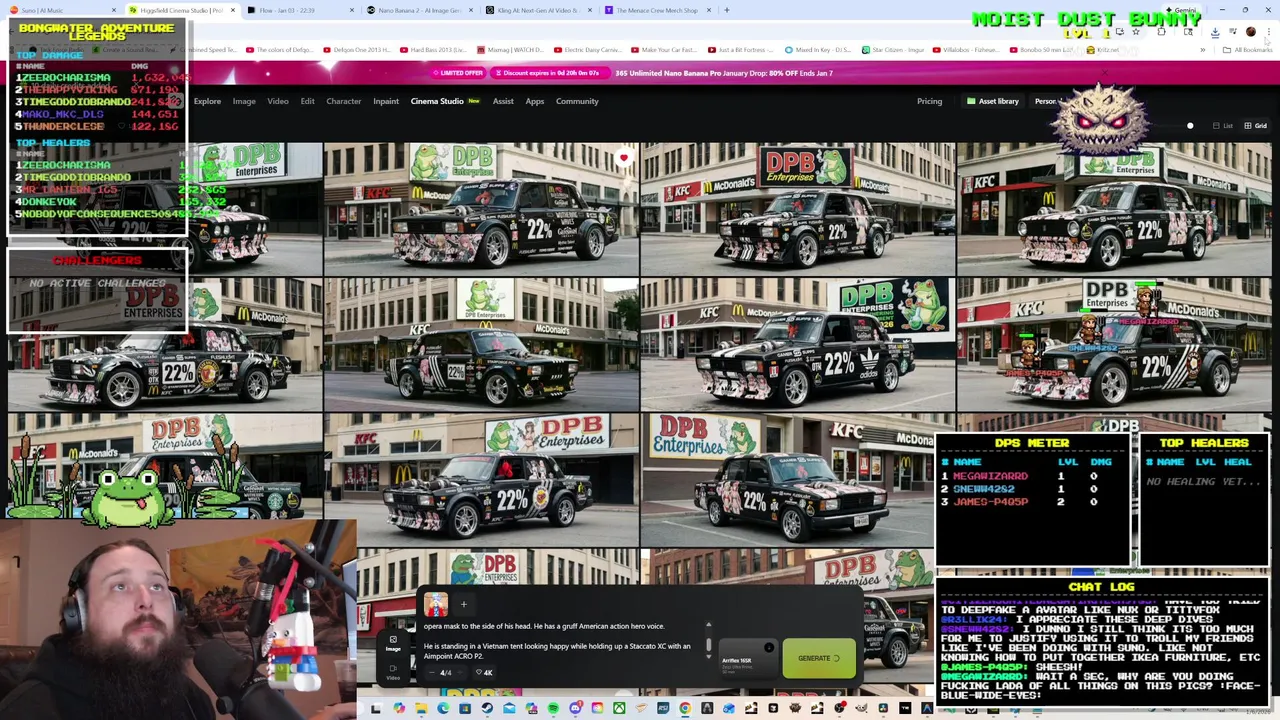The height and width of the screenshot is (720, 1280).
Task: Open the Mail app from the taskbar
Action: pyautogui.click(x=509, y=708)
